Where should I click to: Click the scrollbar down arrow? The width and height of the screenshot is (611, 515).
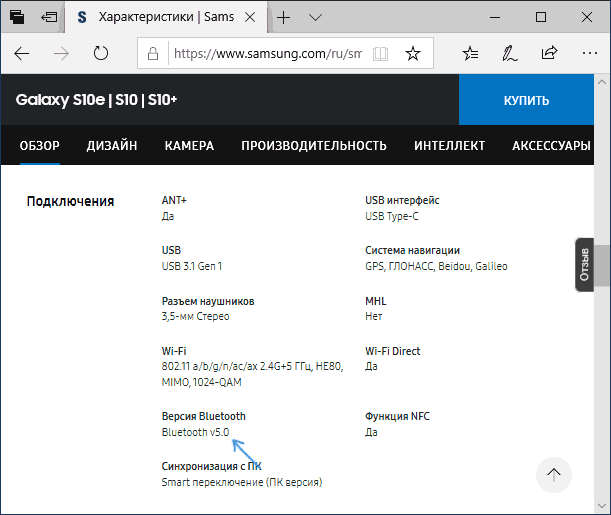coord(602,506)
